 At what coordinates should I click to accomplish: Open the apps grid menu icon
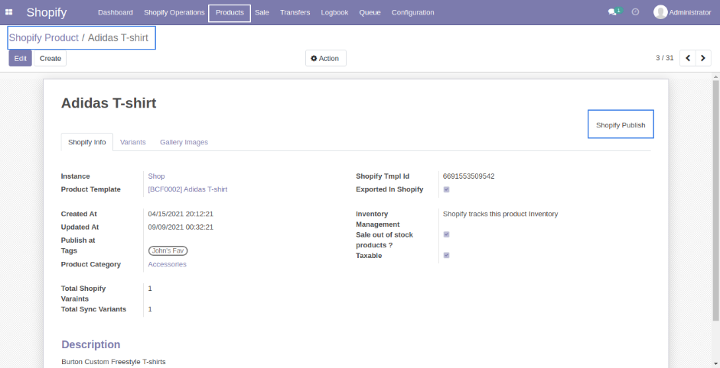pos(9,12)
